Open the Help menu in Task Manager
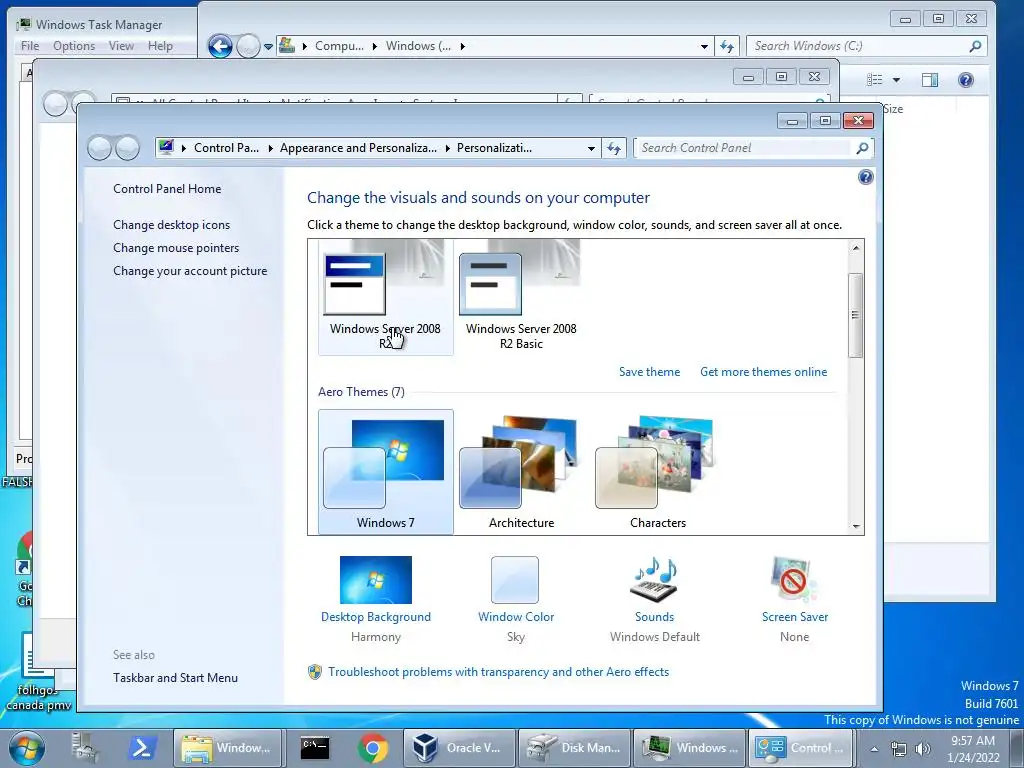Screen dimensions: 1024x768 click(x=160, y=46)
